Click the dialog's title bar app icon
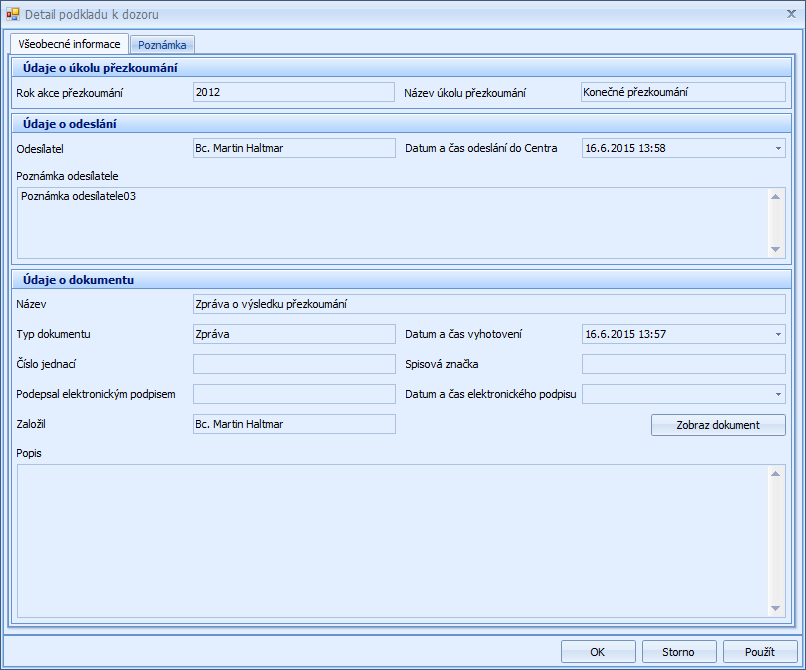The image size is (806, 670). pyautogui.click(x=13, y=14)
